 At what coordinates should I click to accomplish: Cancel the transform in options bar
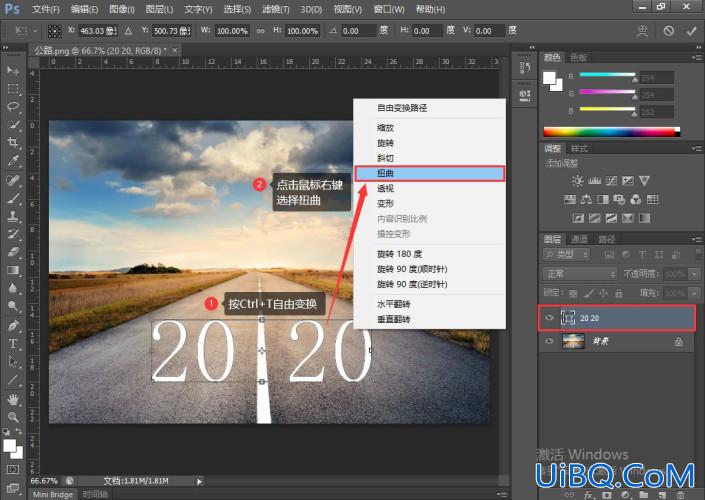click(669, 31)
